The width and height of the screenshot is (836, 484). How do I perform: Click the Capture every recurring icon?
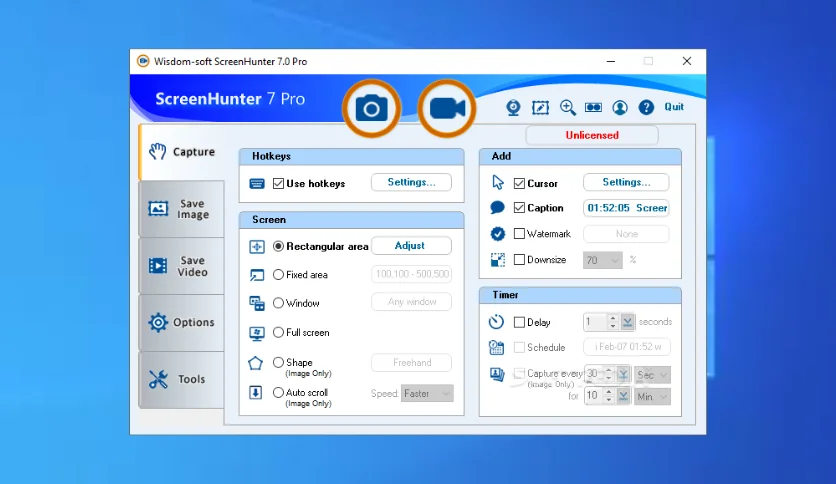pyautogui.click(x=497, y=374)
